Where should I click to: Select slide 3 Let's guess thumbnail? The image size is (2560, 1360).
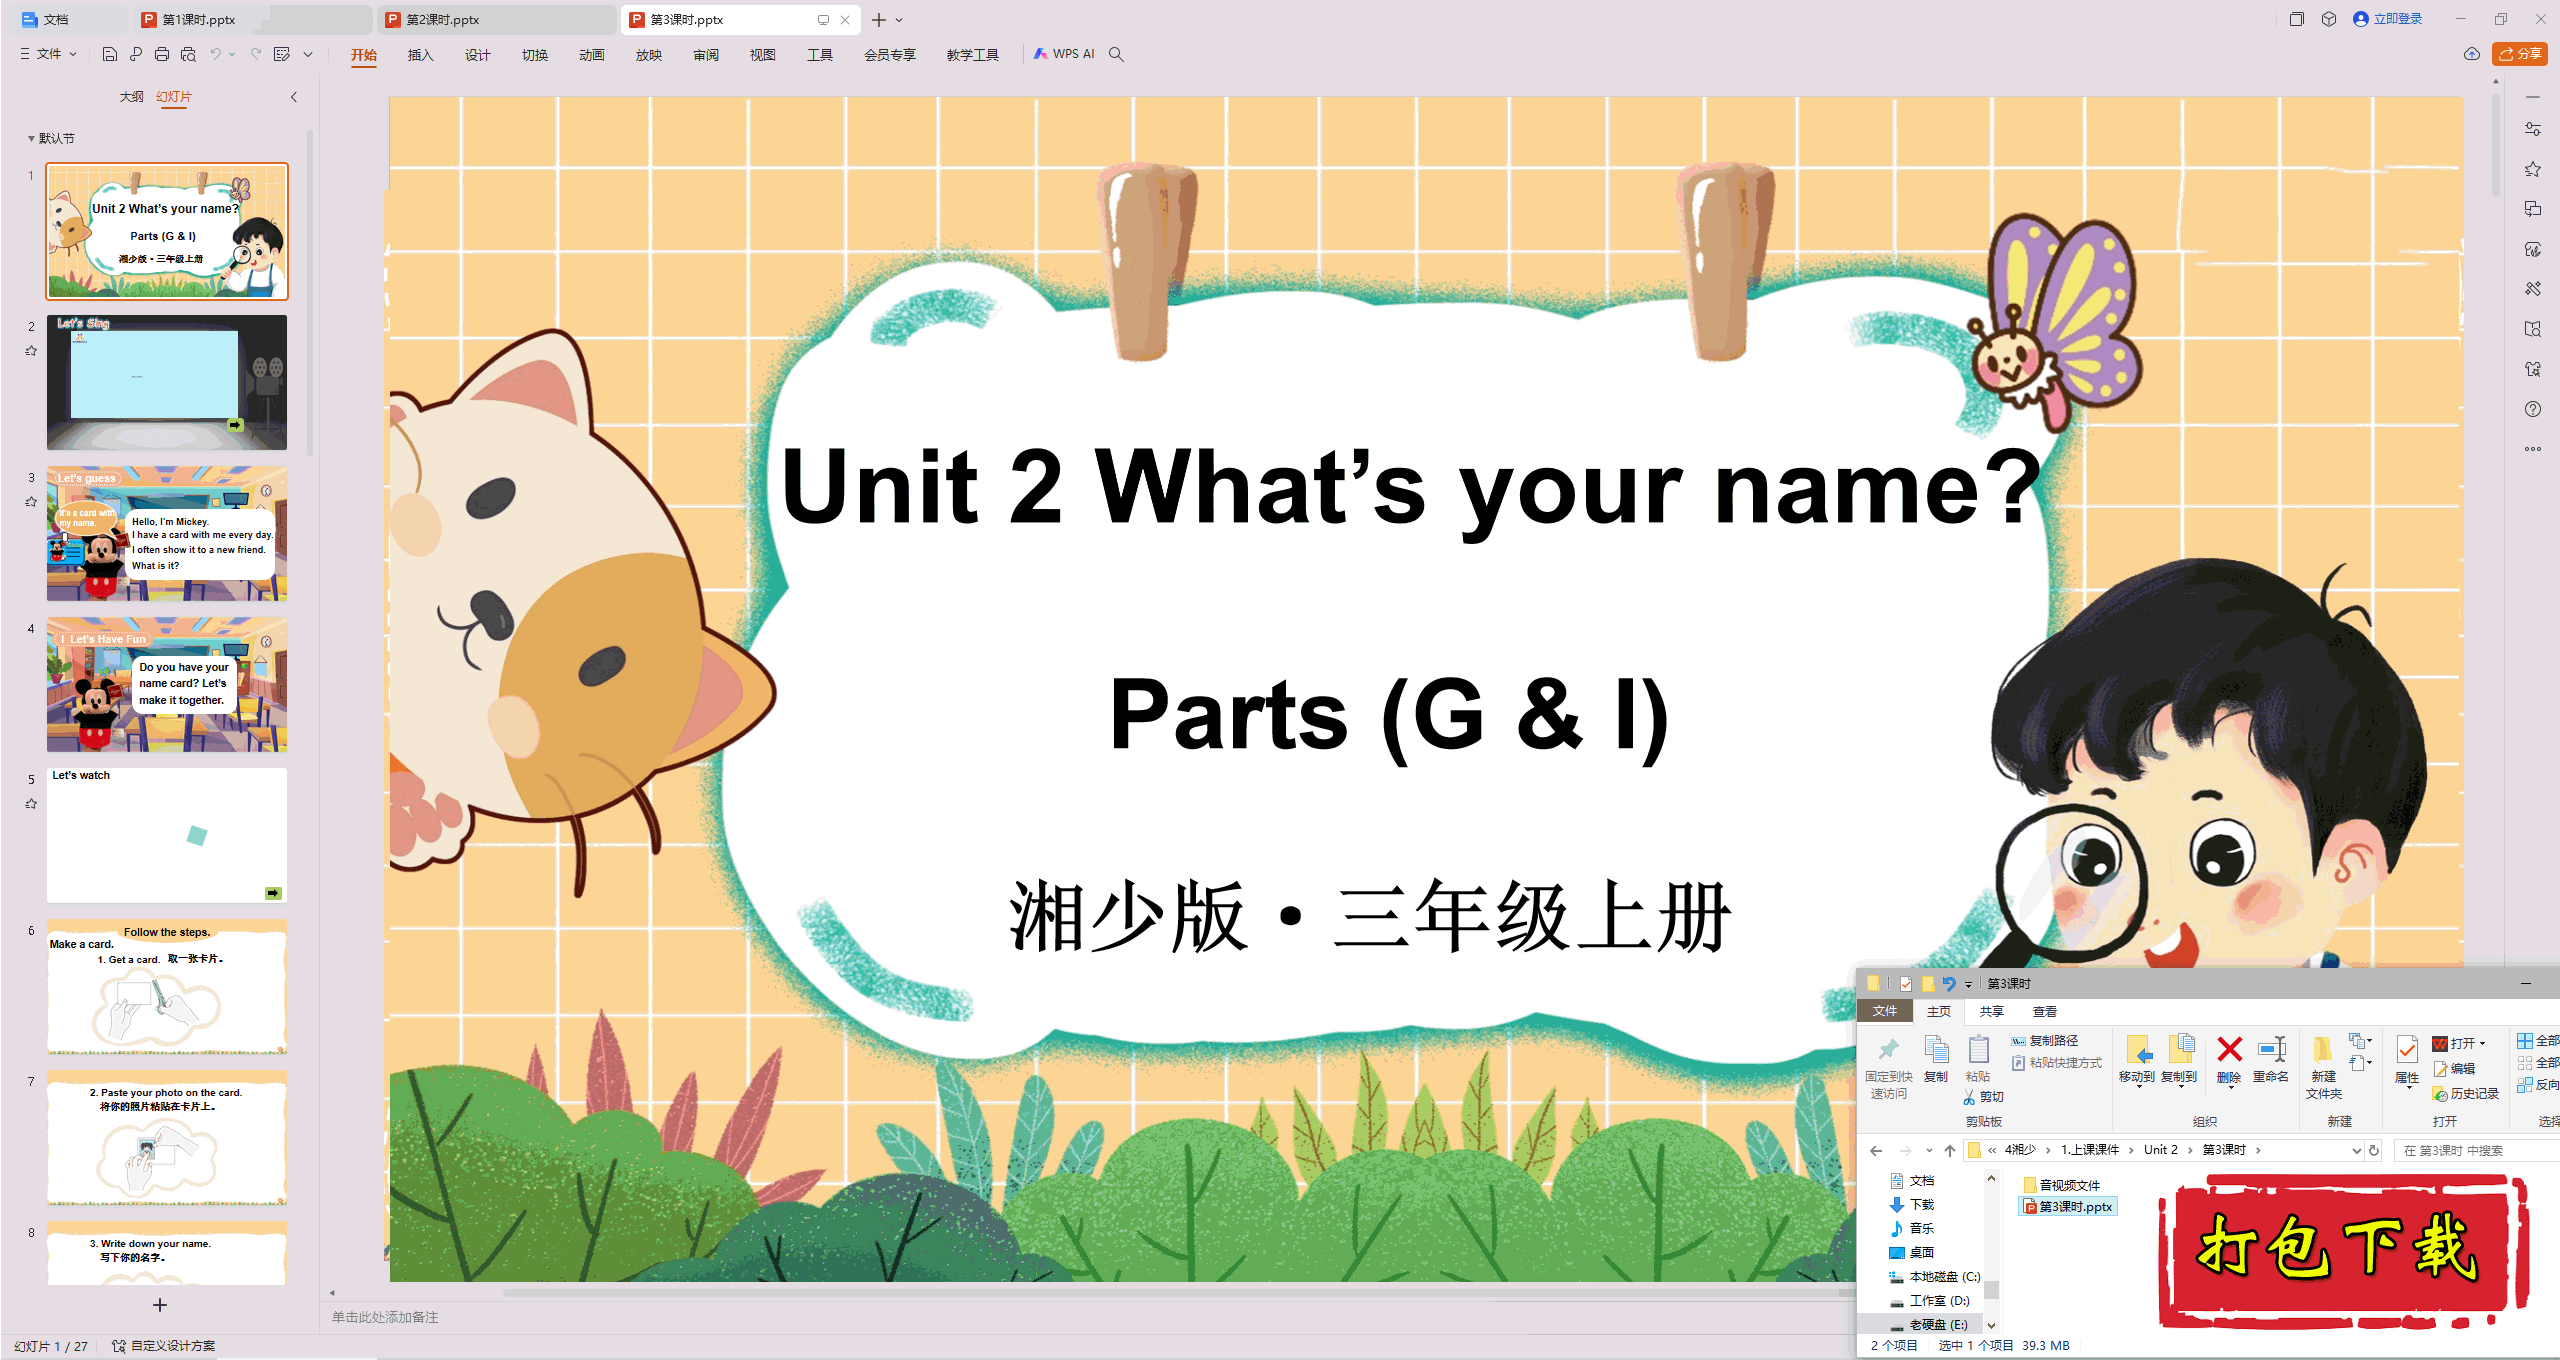pyautogui.click(x=167, y=534)
